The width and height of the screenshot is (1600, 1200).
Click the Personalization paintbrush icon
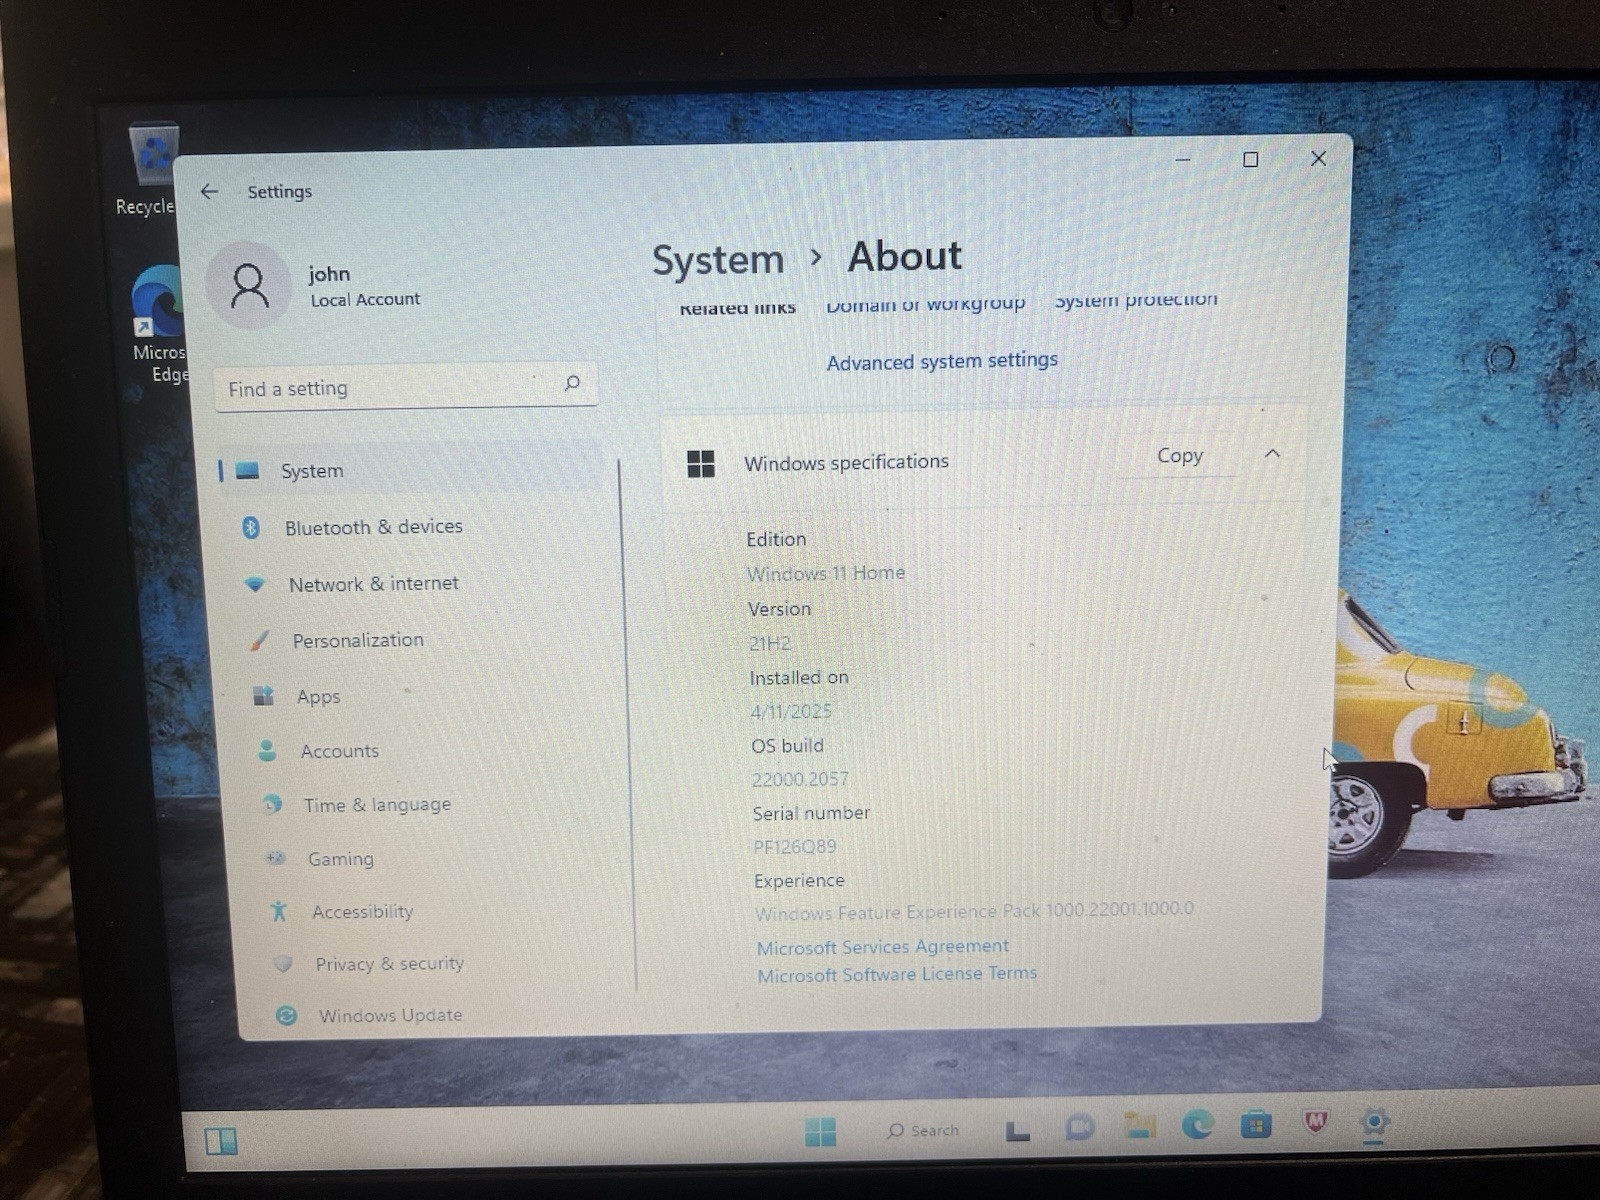[x=259, y=641]
